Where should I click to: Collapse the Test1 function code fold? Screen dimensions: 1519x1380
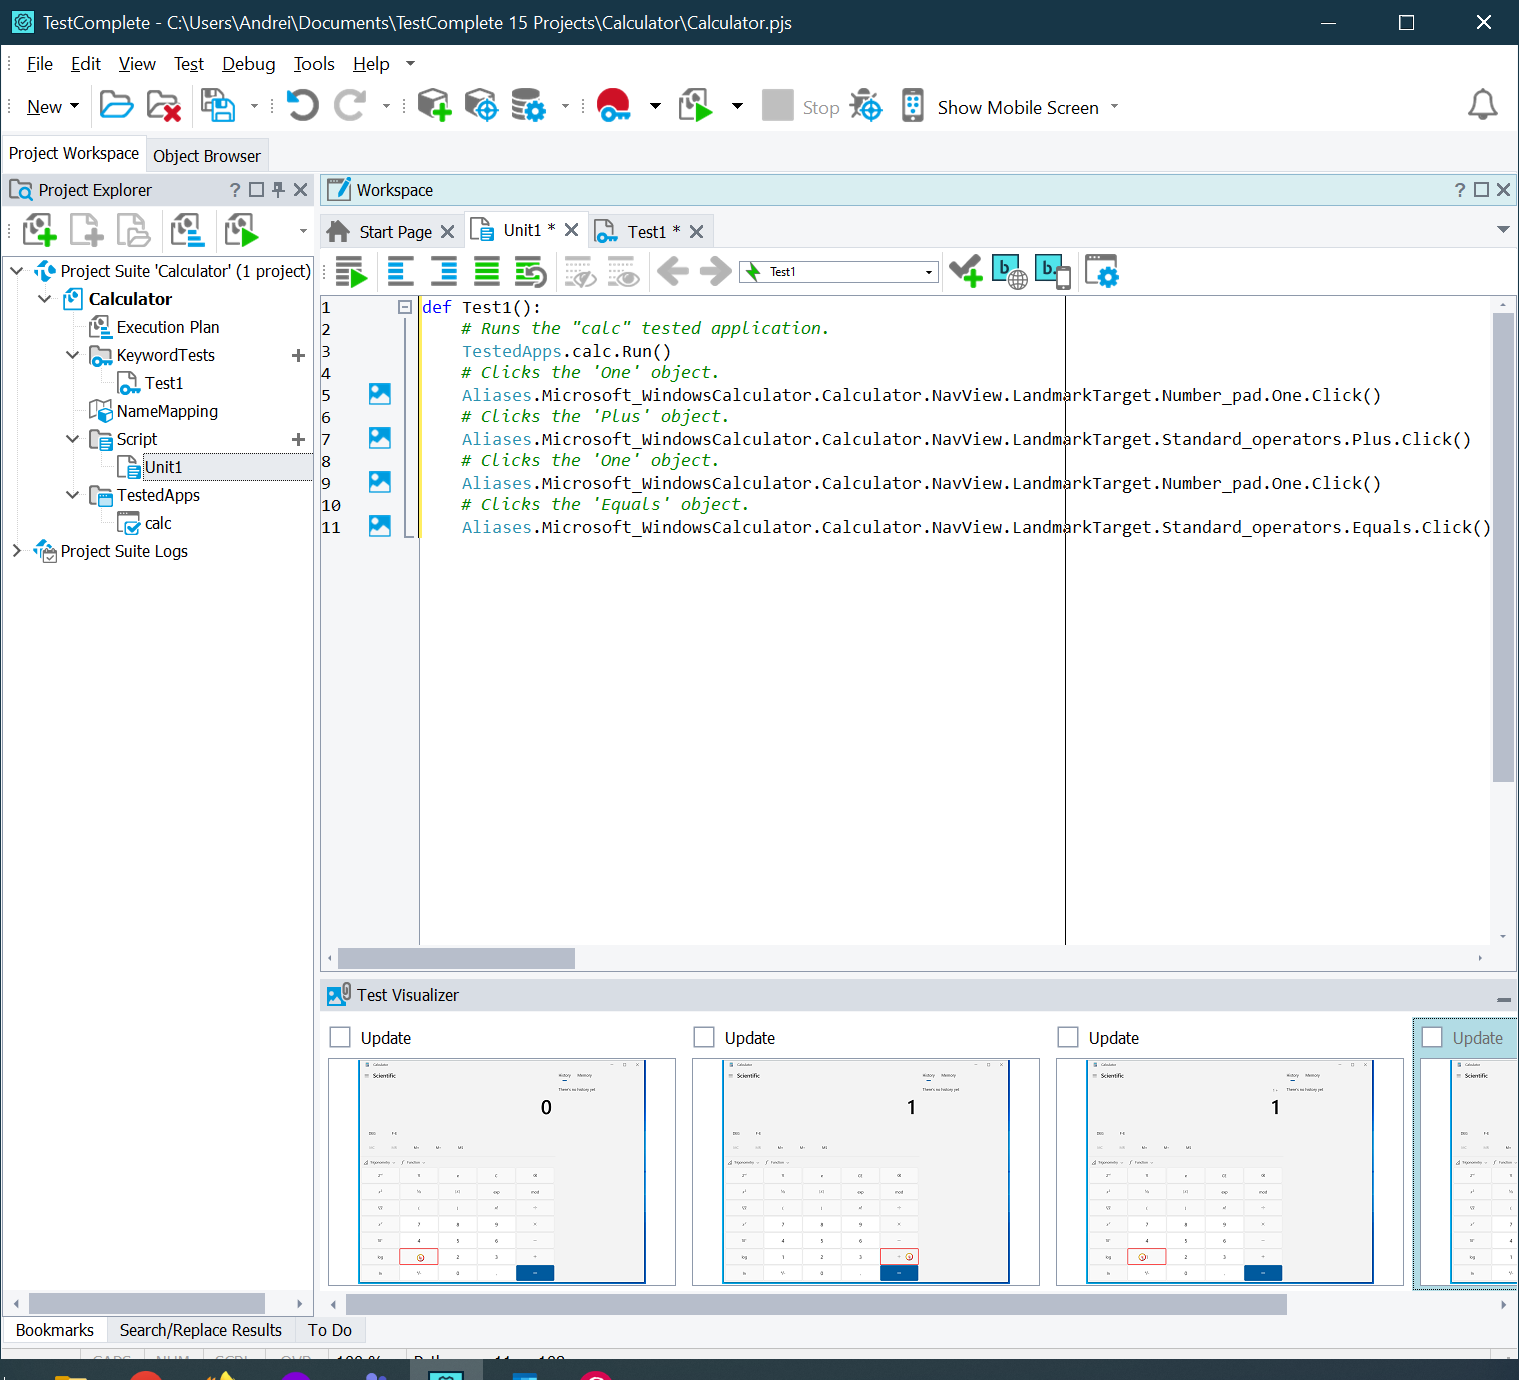tap(405, 307)
